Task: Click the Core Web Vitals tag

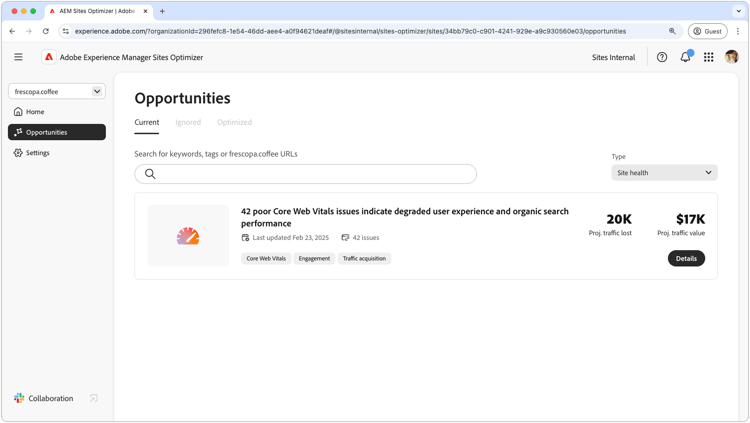Action: [x=266, y=258]
